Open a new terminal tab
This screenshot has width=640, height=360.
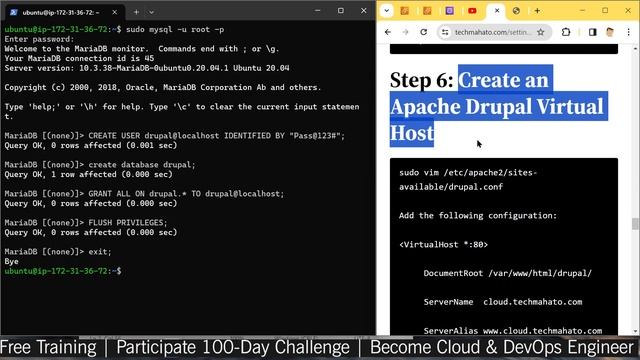click(x=136, y=12)
